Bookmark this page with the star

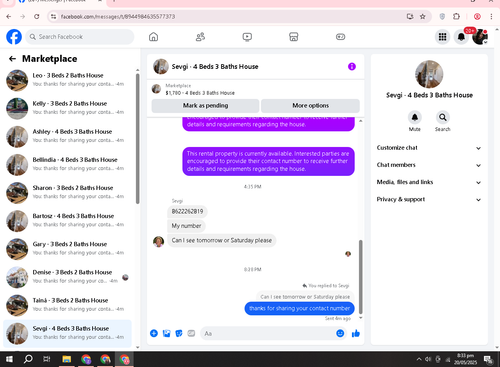(x=423, y=16)
